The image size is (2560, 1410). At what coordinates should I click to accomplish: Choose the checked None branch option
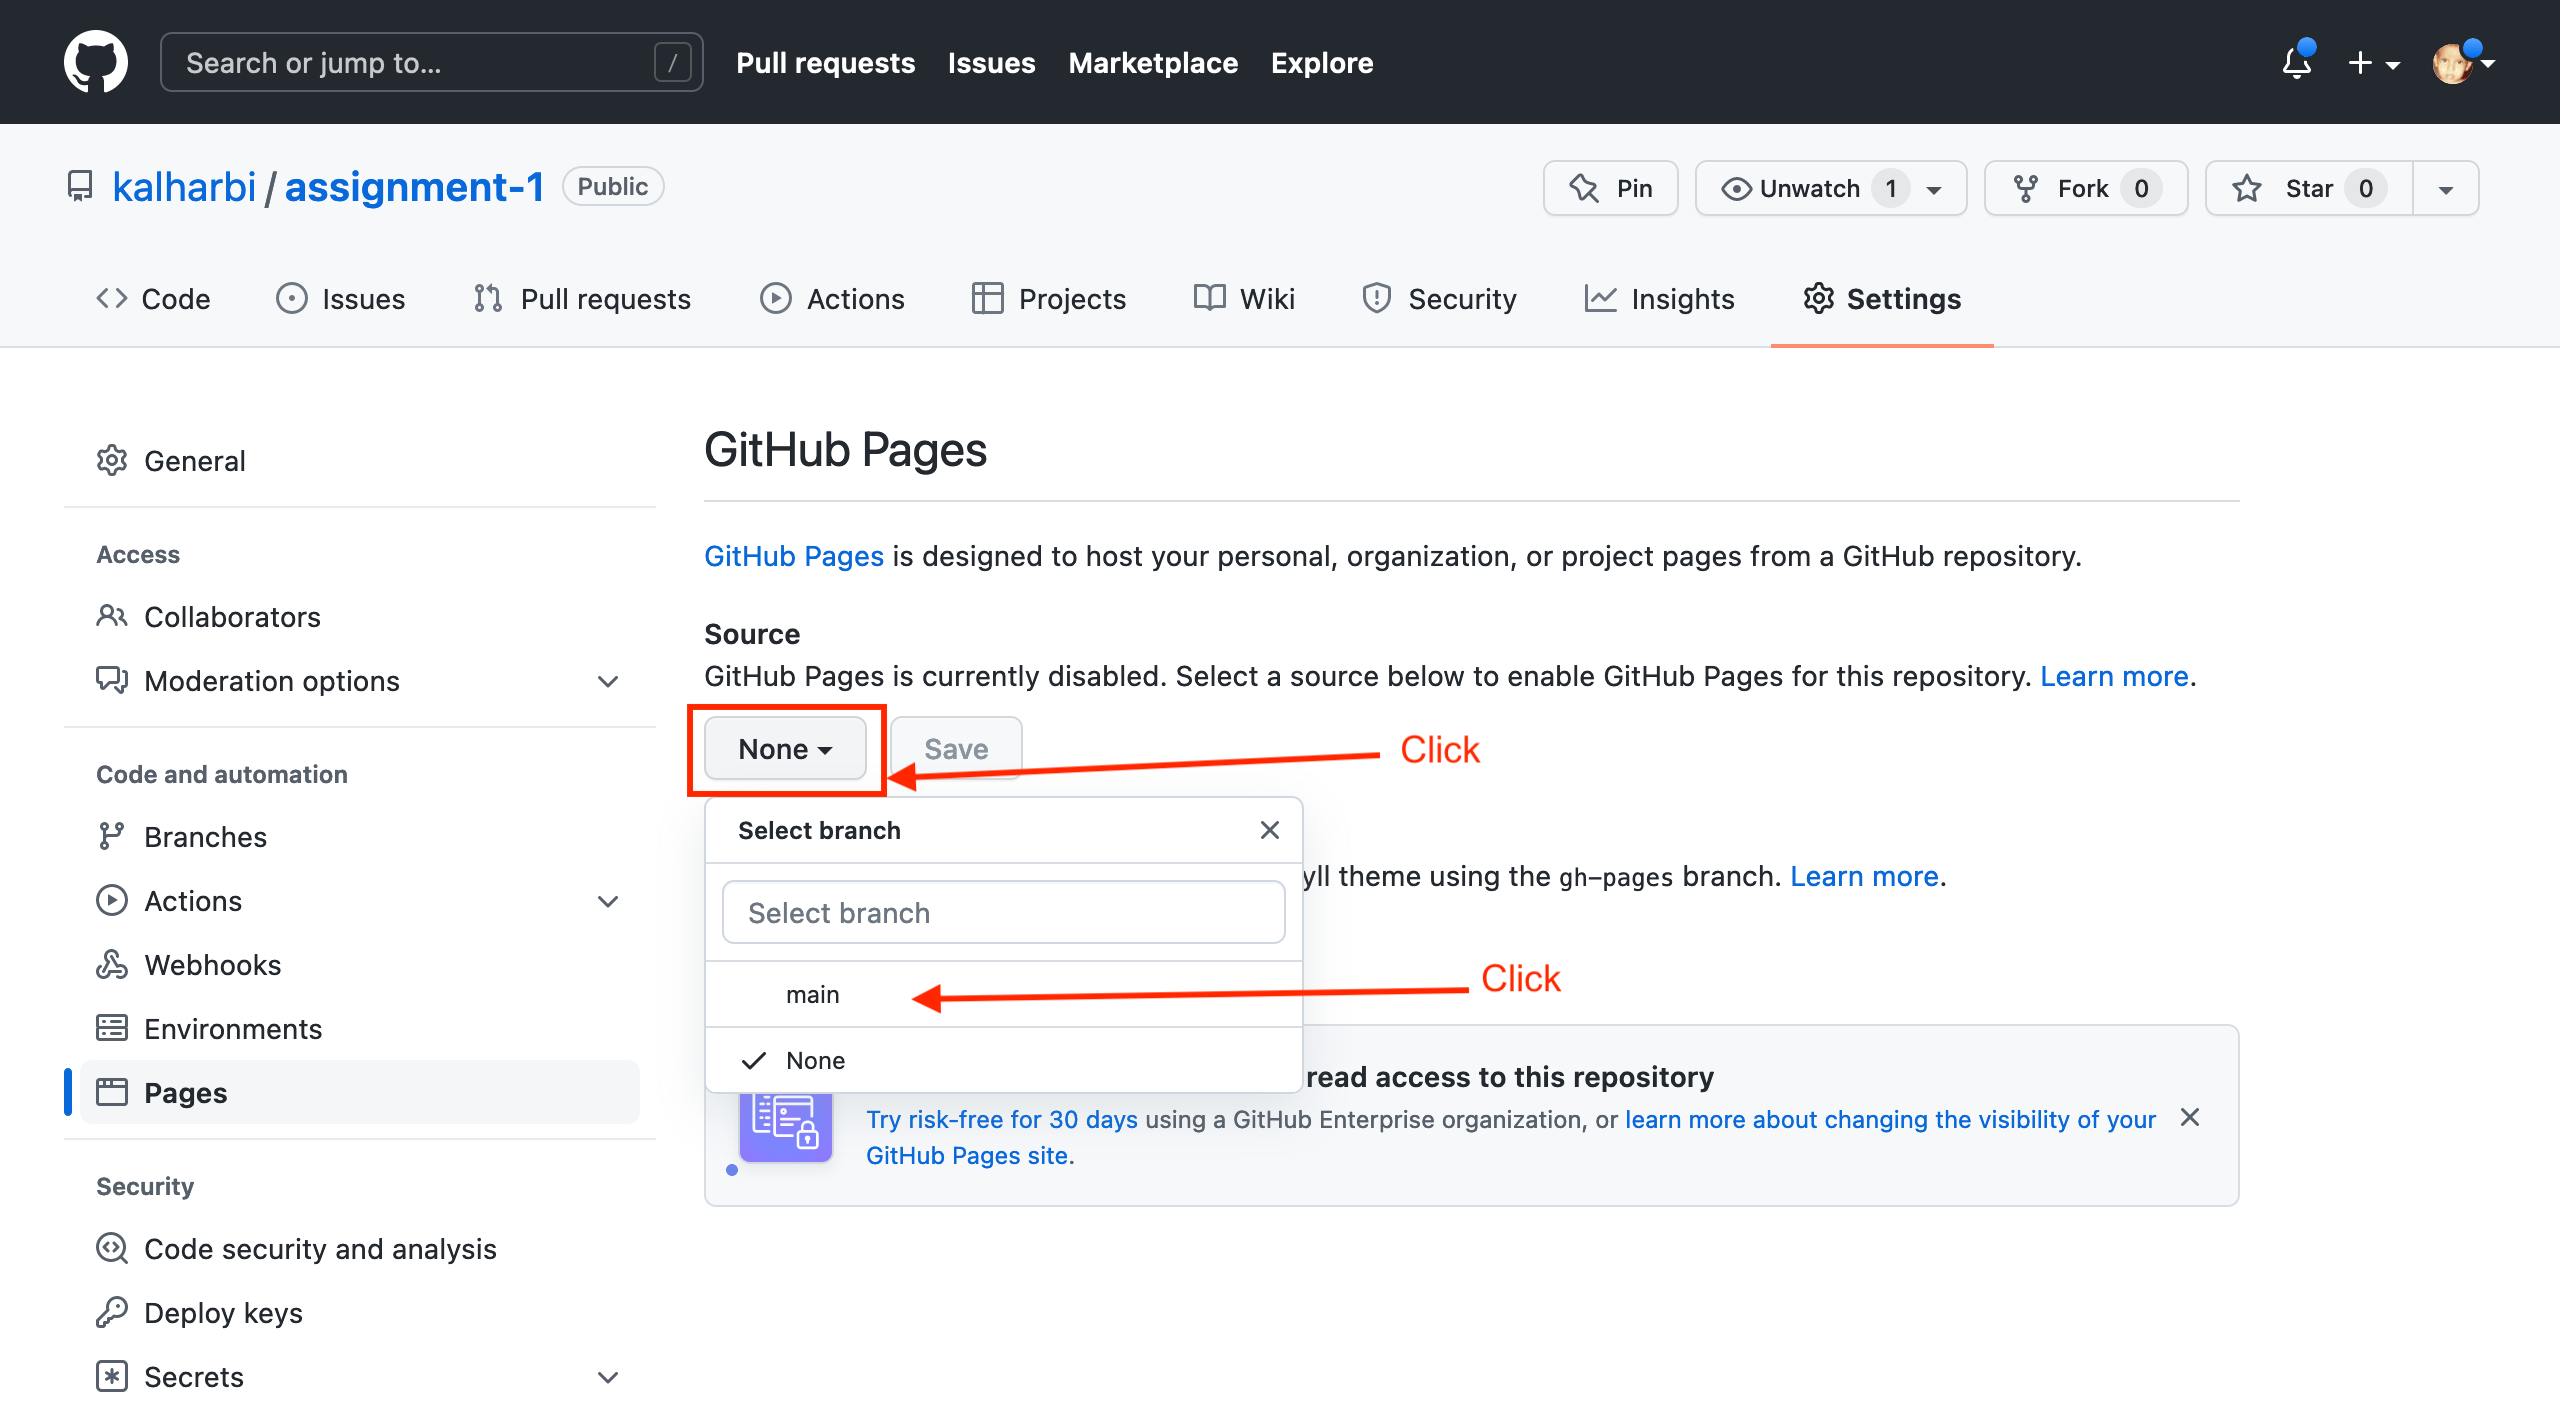pyautogui.click(x=1003, y=1060)
